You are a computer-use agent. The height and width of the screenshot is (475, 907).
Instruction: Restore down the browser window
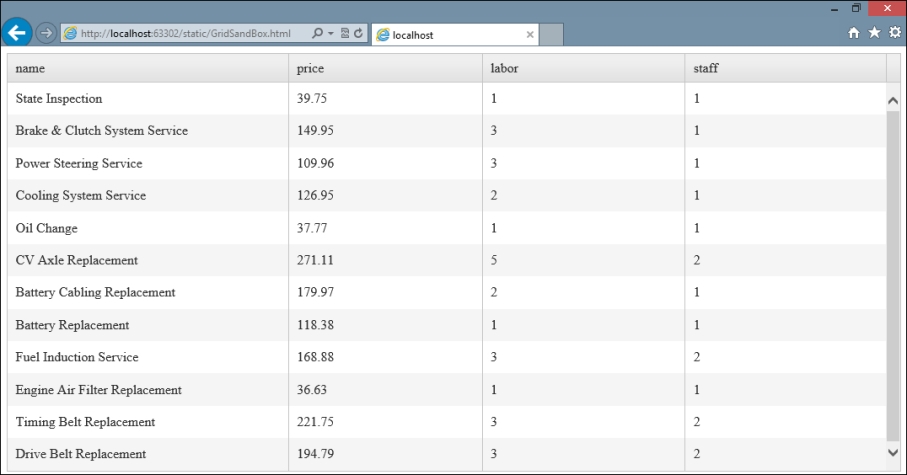(x=856, y=8)
